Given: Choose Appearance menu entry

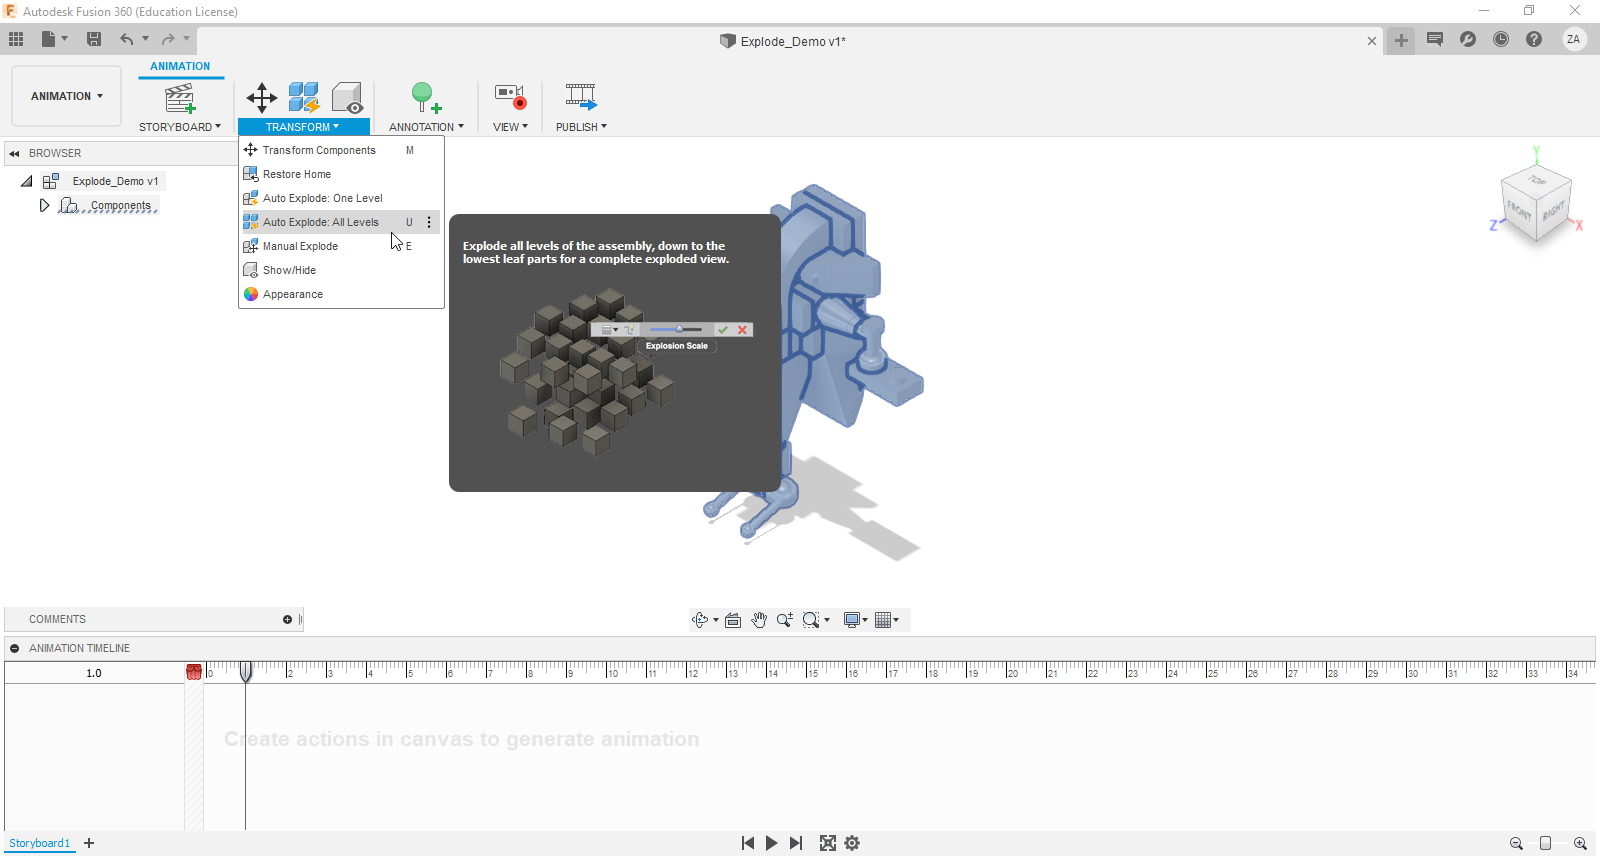Looking at the screenshot, I should click(341, 294).
